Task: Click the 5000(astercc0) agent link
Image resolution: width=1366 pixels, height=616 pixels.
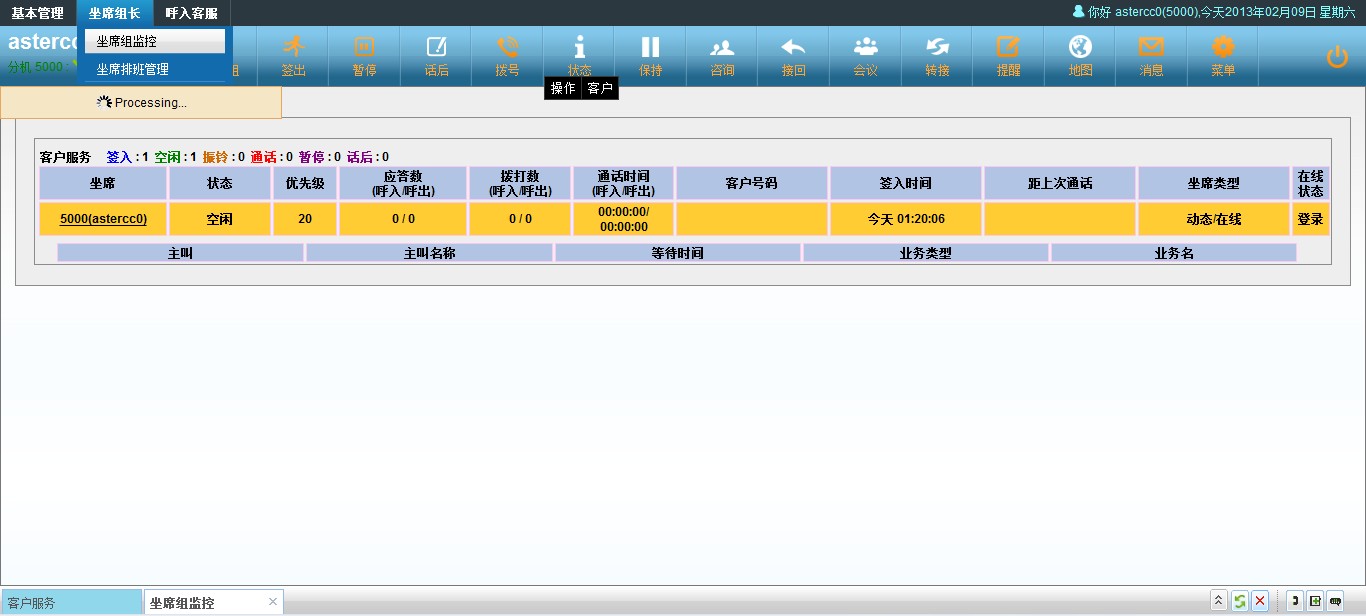Action: click(x=103, y=219)
